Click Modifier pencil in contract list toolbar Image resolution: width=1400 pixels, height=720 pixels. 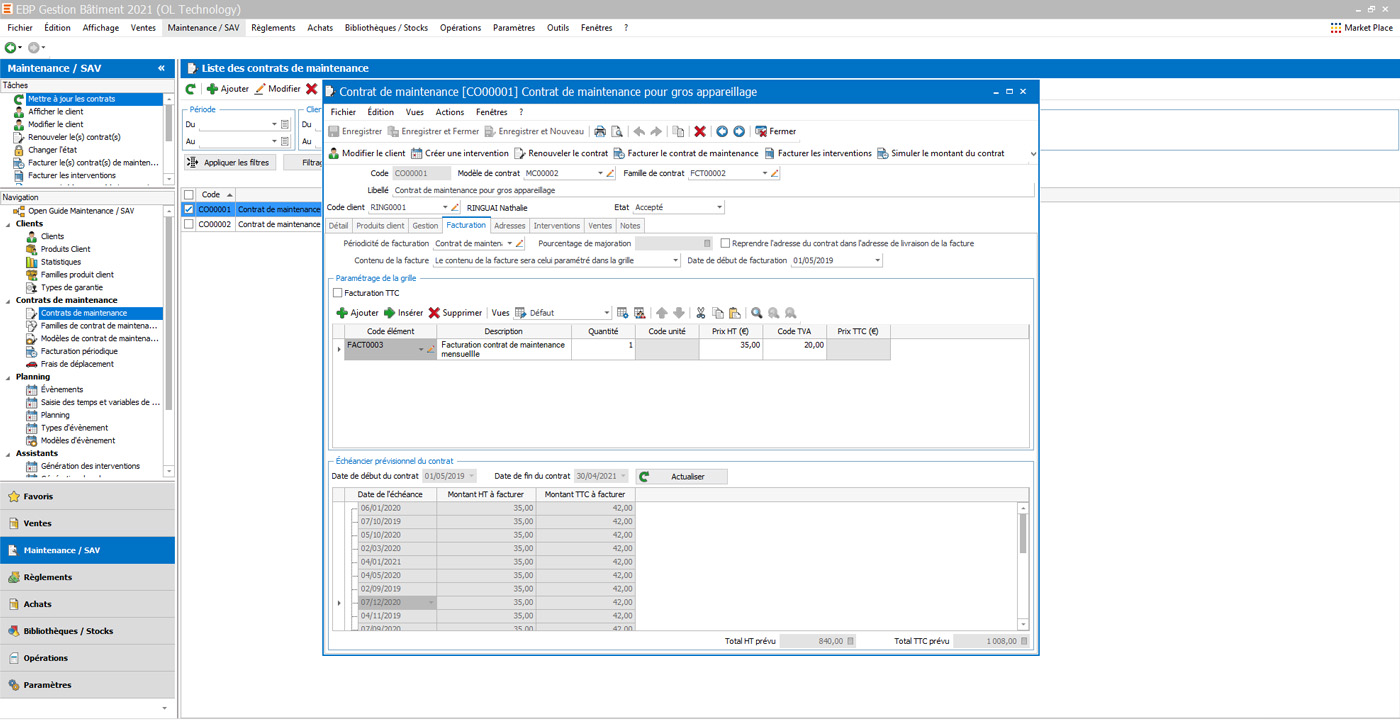tap(277, 89)
